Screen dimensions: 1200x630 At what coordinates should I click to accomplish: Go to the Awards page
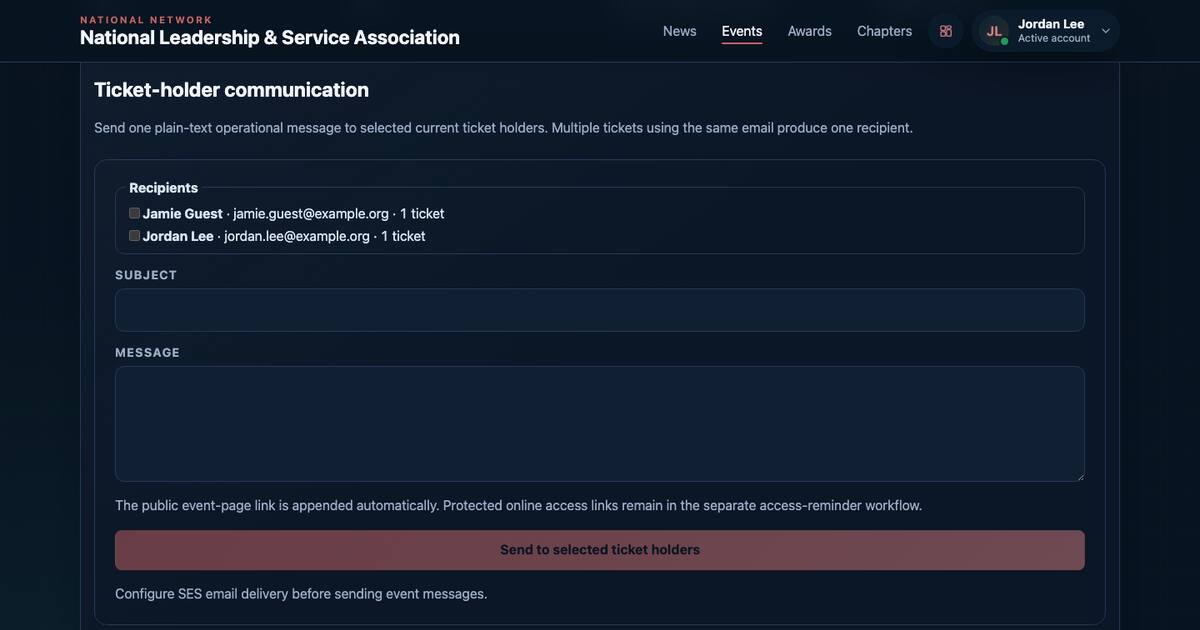(x=809, y=31)
